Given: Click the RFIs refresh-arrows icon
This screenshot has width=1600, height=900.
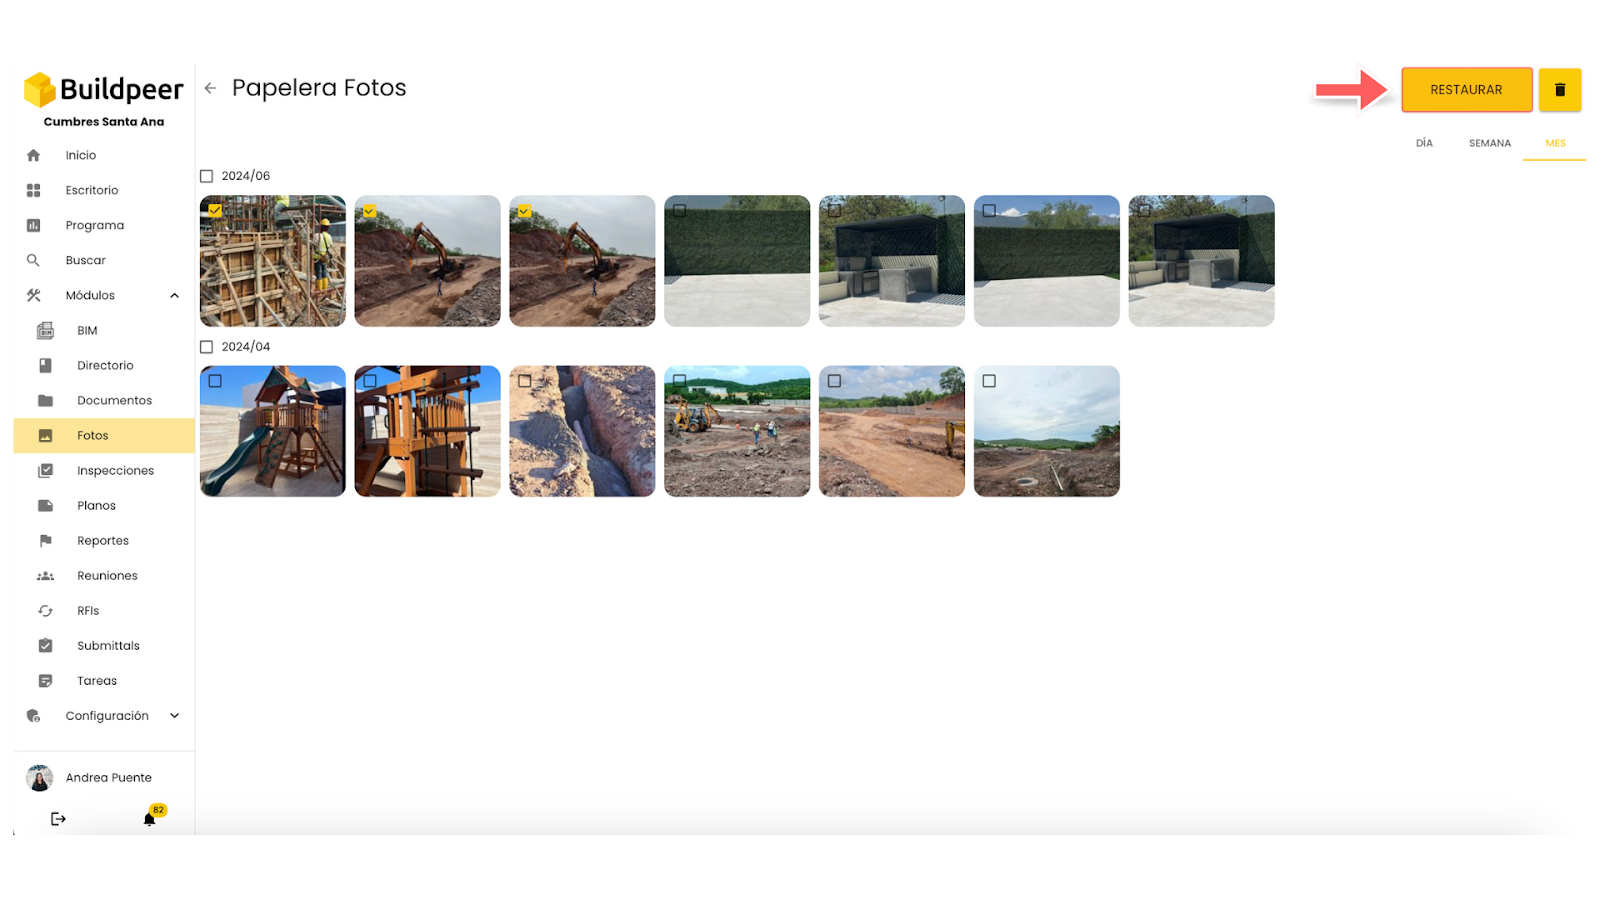Looking at the screenshot, I should tap(45, 611).
